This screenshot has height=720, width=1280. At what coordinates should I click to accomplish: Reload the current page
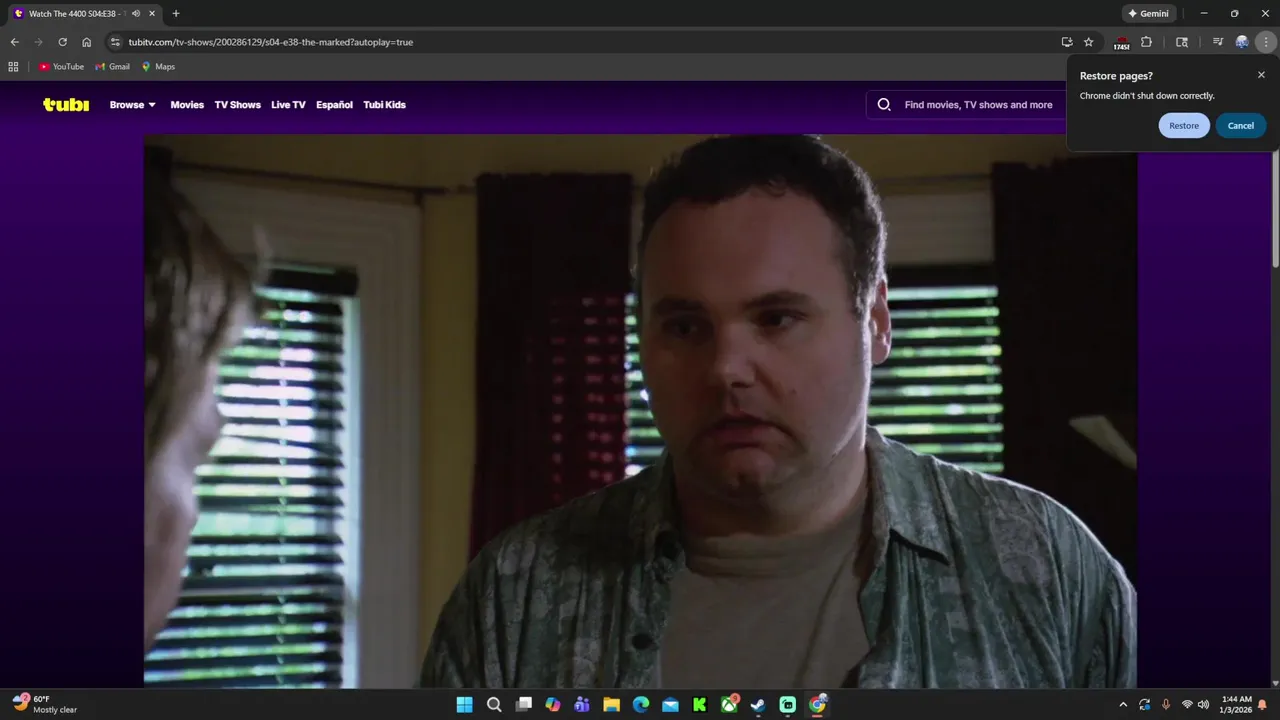pos(62,42)
